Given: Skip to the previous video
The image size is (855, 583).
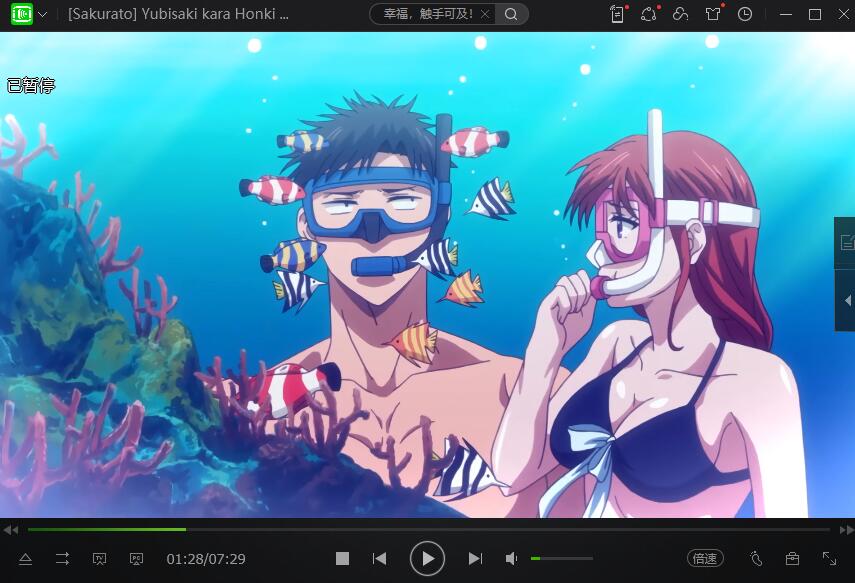Looking at the screenshot, I should 379,559.
